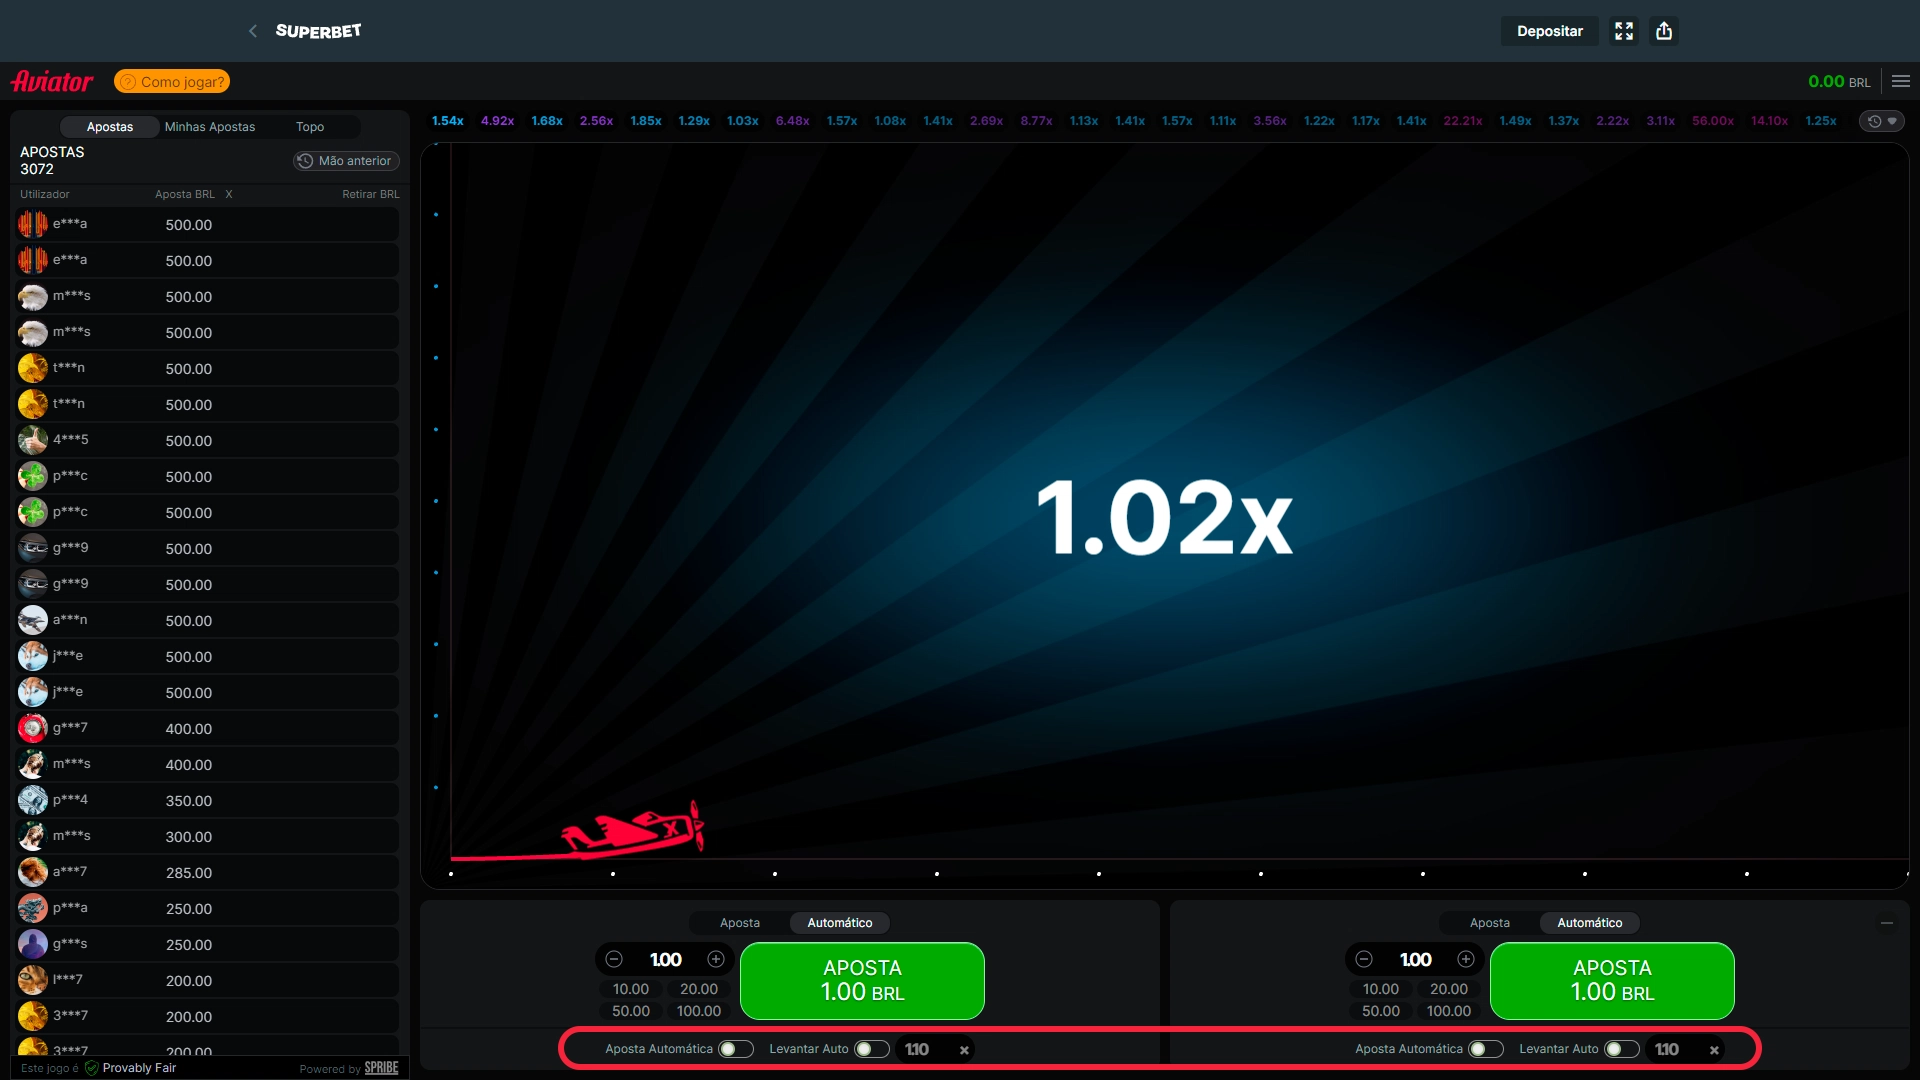
Task: Pick 50.00 quick amount in left panel
Action: (631, 1011)
